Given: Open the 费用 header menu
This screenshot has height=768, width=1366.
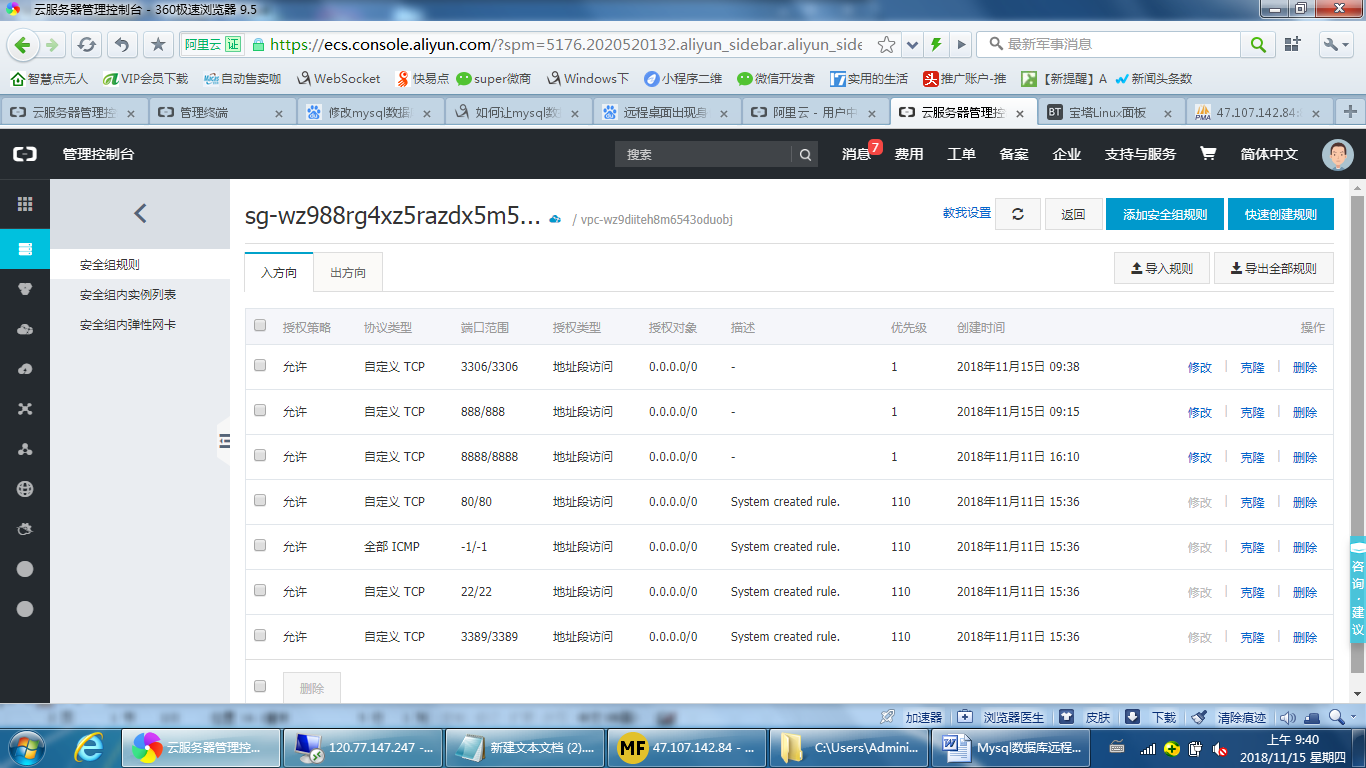Looking at the screenshot, I should click(x=909, y=154).
